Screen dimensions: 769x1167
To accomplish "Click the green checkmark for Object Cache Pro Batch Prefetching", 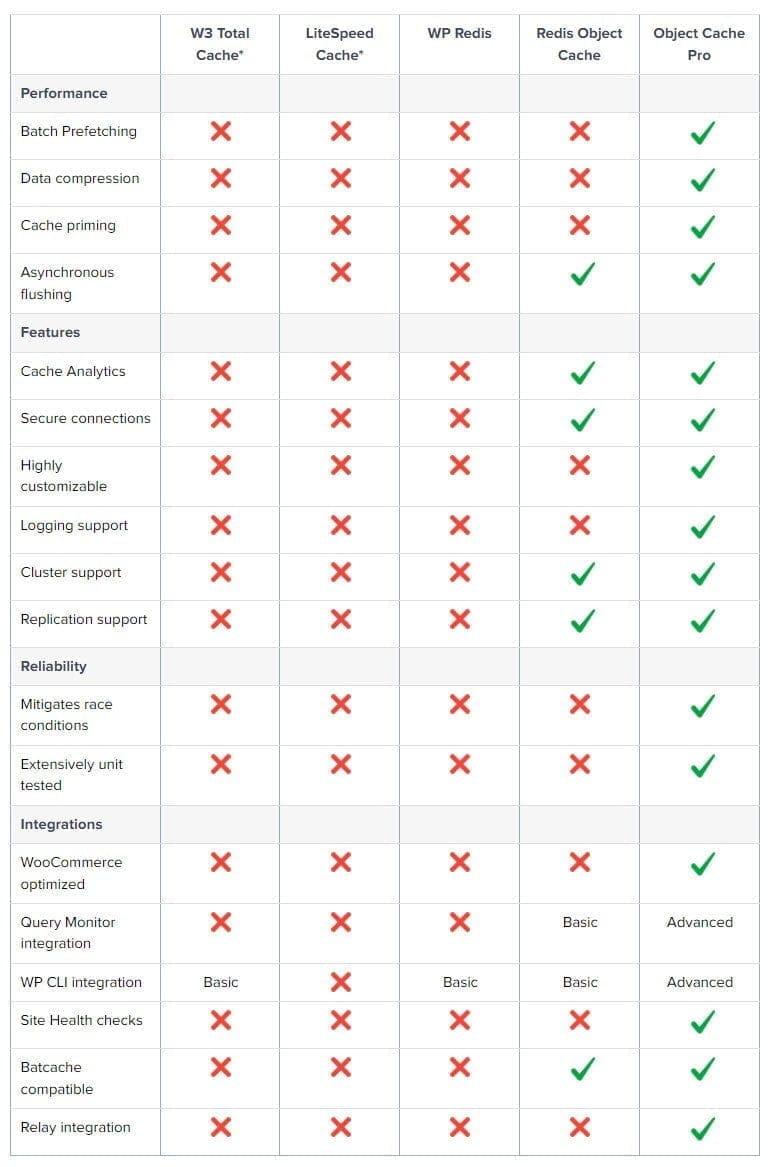I will pyautogui.click(x=702, y=132).
